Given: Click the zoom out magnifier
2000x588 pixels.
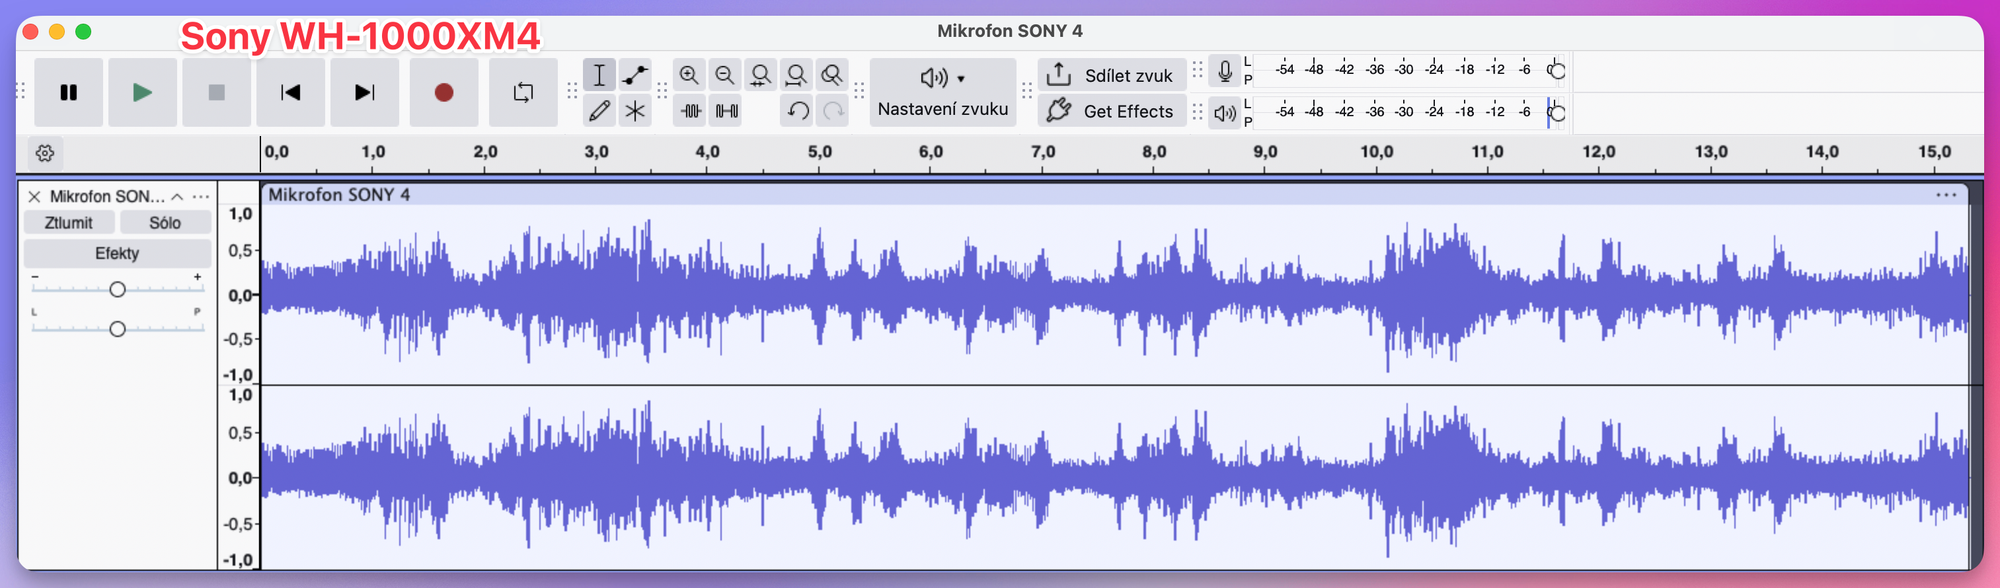Looking at the screenshot, I should (x=725, y=75).
